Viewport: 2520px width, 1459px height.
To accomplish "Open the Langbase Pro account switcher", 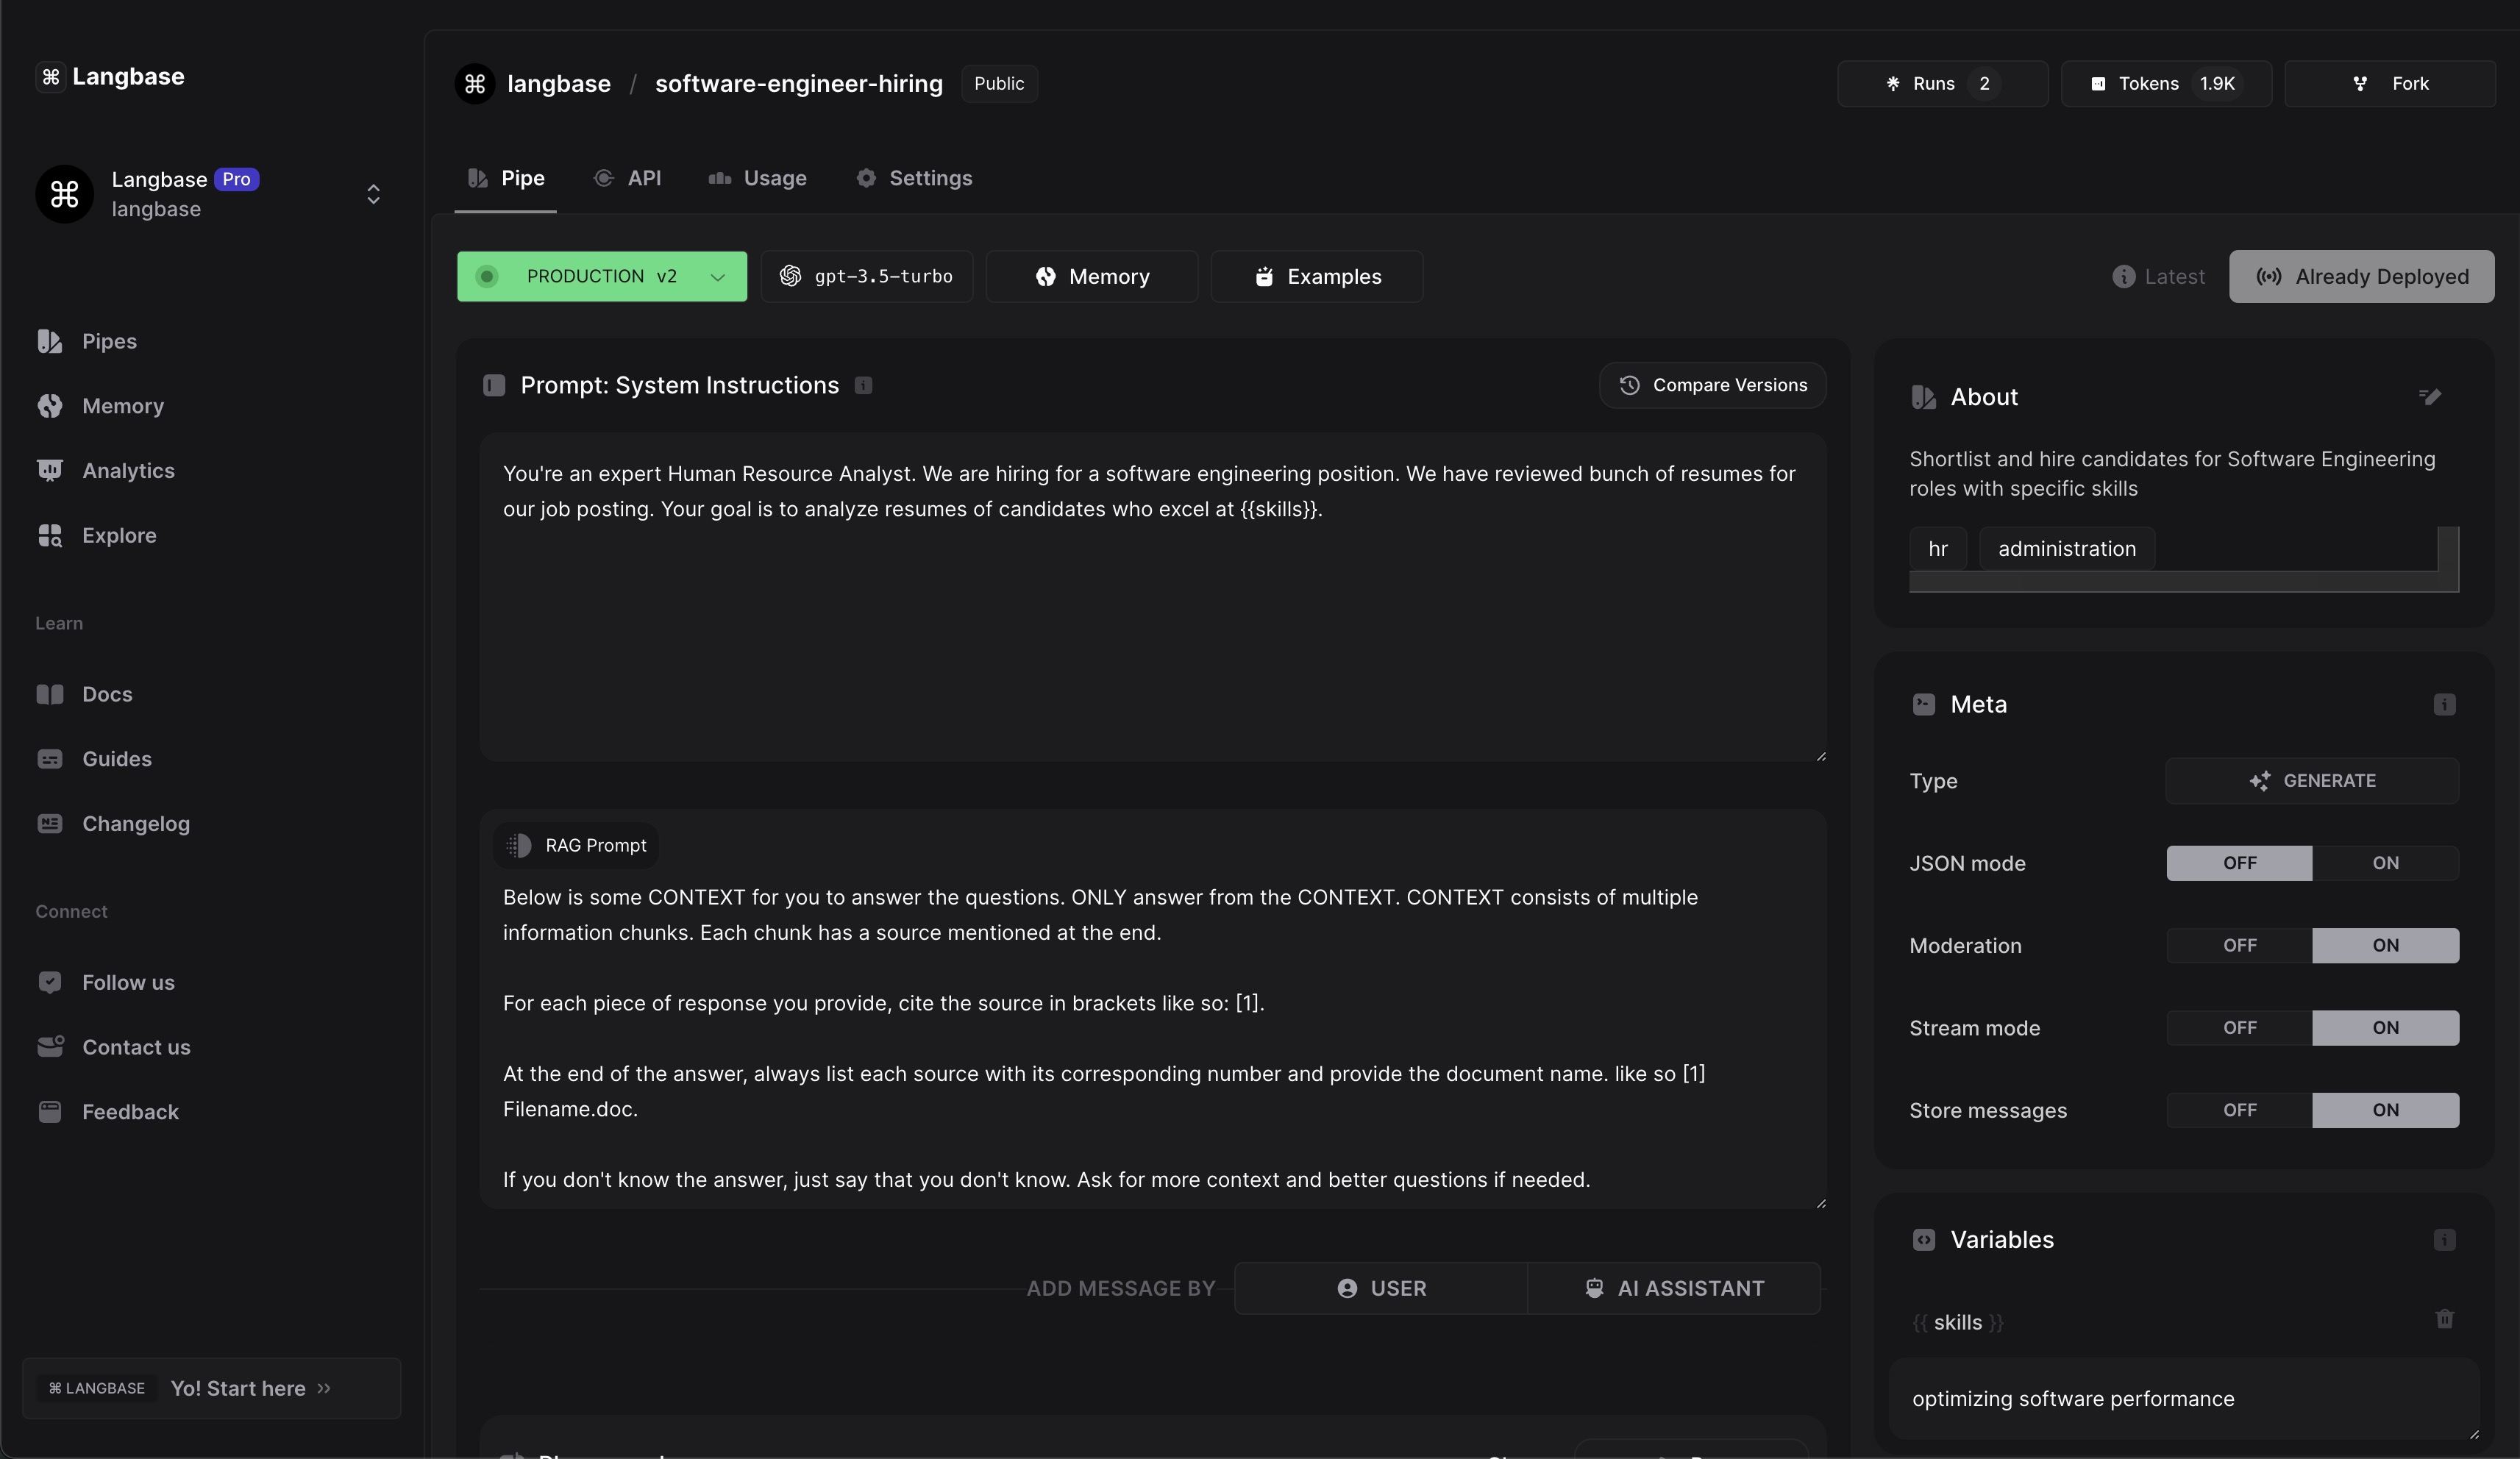I will pyautogui.click(x=372, y=194).
